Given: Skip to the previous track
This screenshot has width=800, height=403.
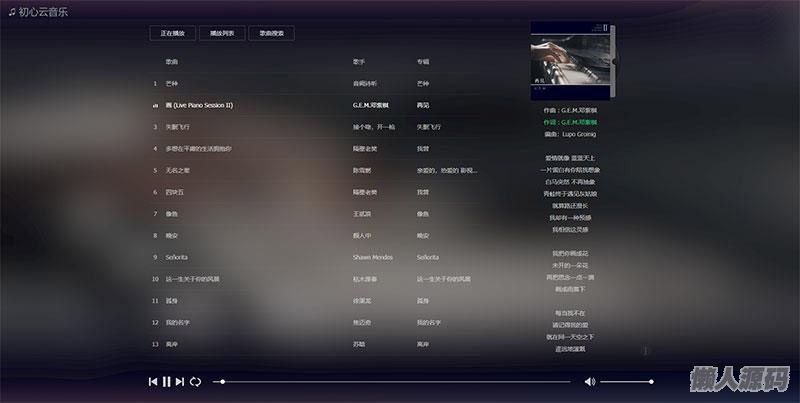Looking at the screenshot, I should click(153, 382).
